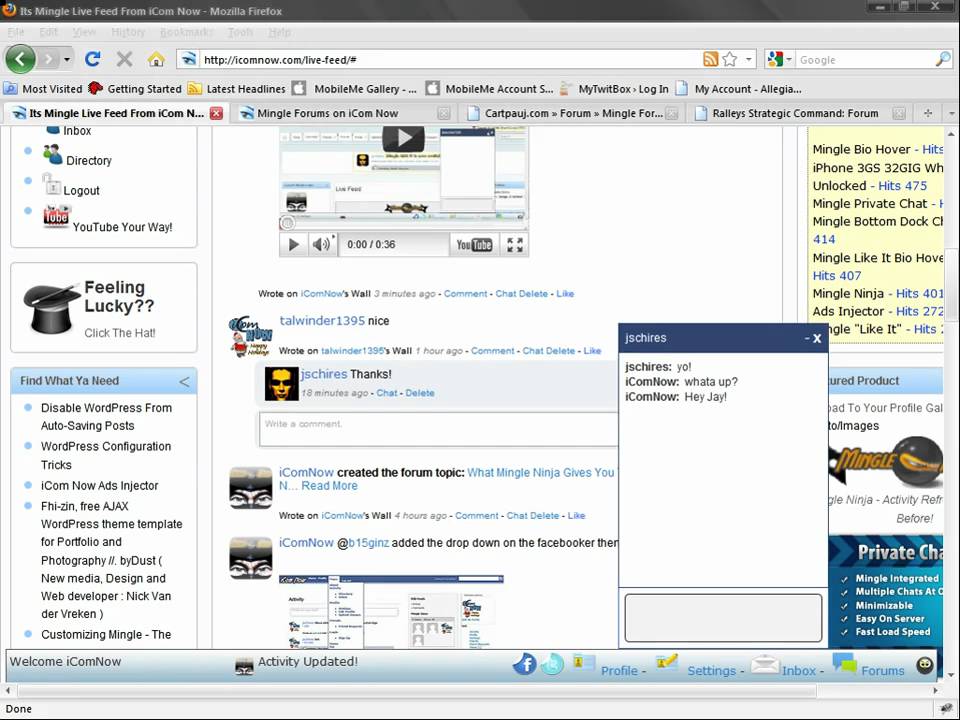Collapse the Find What Ya Need panel

coord(184,381)
